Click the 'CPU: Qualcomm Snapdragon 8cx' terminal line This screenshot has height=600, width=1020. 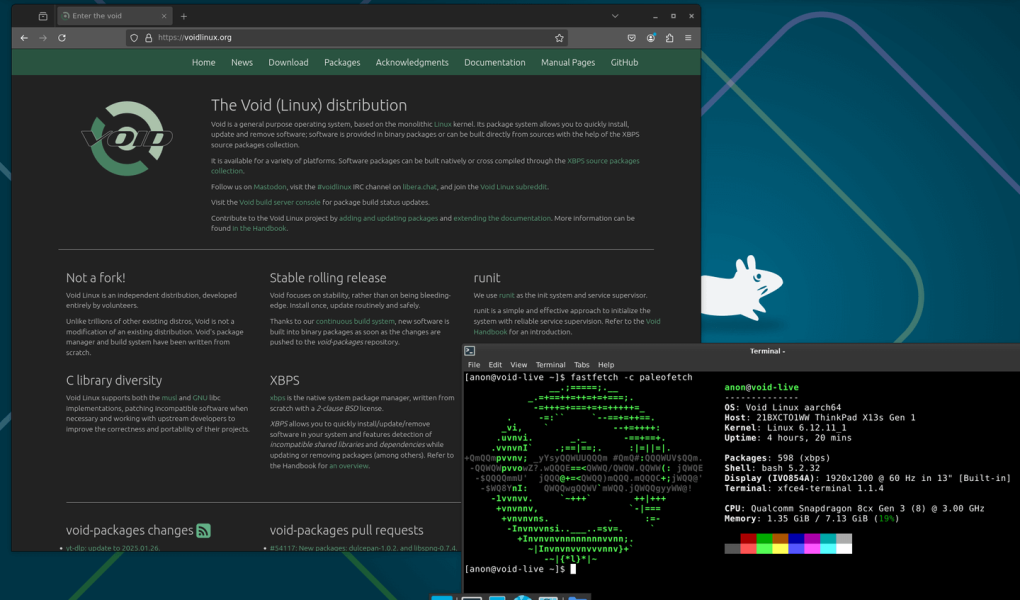coord(854,509)
